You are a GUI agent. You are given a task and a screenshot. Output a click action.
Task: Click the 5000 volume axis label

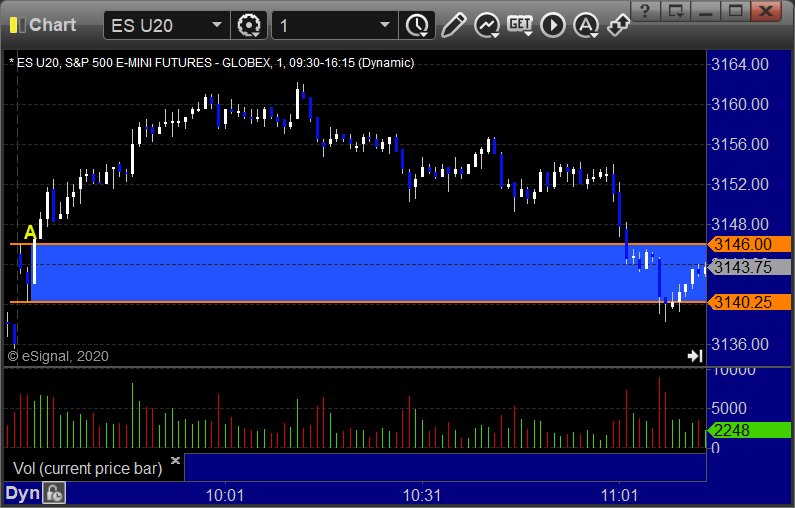pyautogui.click(x=729, y=408)
